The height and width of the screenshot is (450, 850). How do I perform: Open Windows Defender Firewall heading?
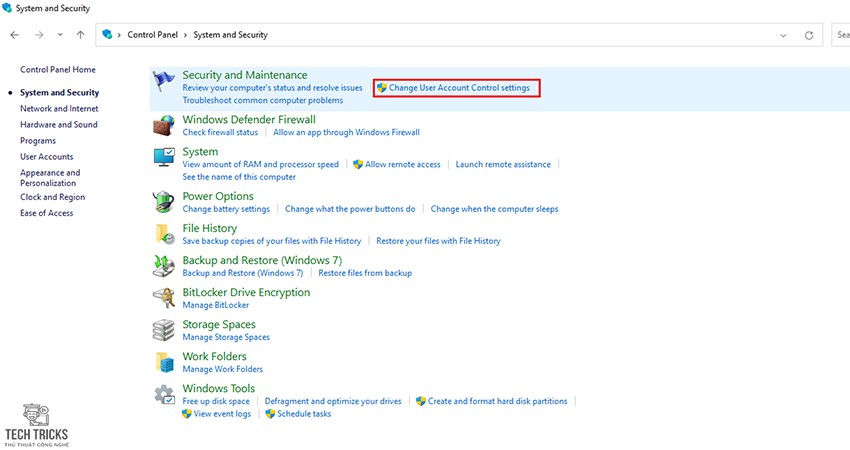click(x=249, y=119)
